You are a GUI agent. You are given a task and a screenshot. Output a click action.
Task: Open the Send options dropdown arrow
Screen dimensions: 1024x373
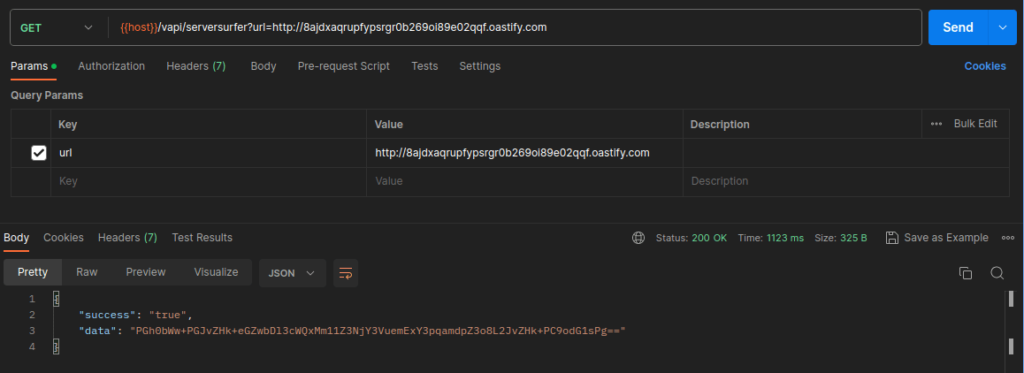point(1003,27)
